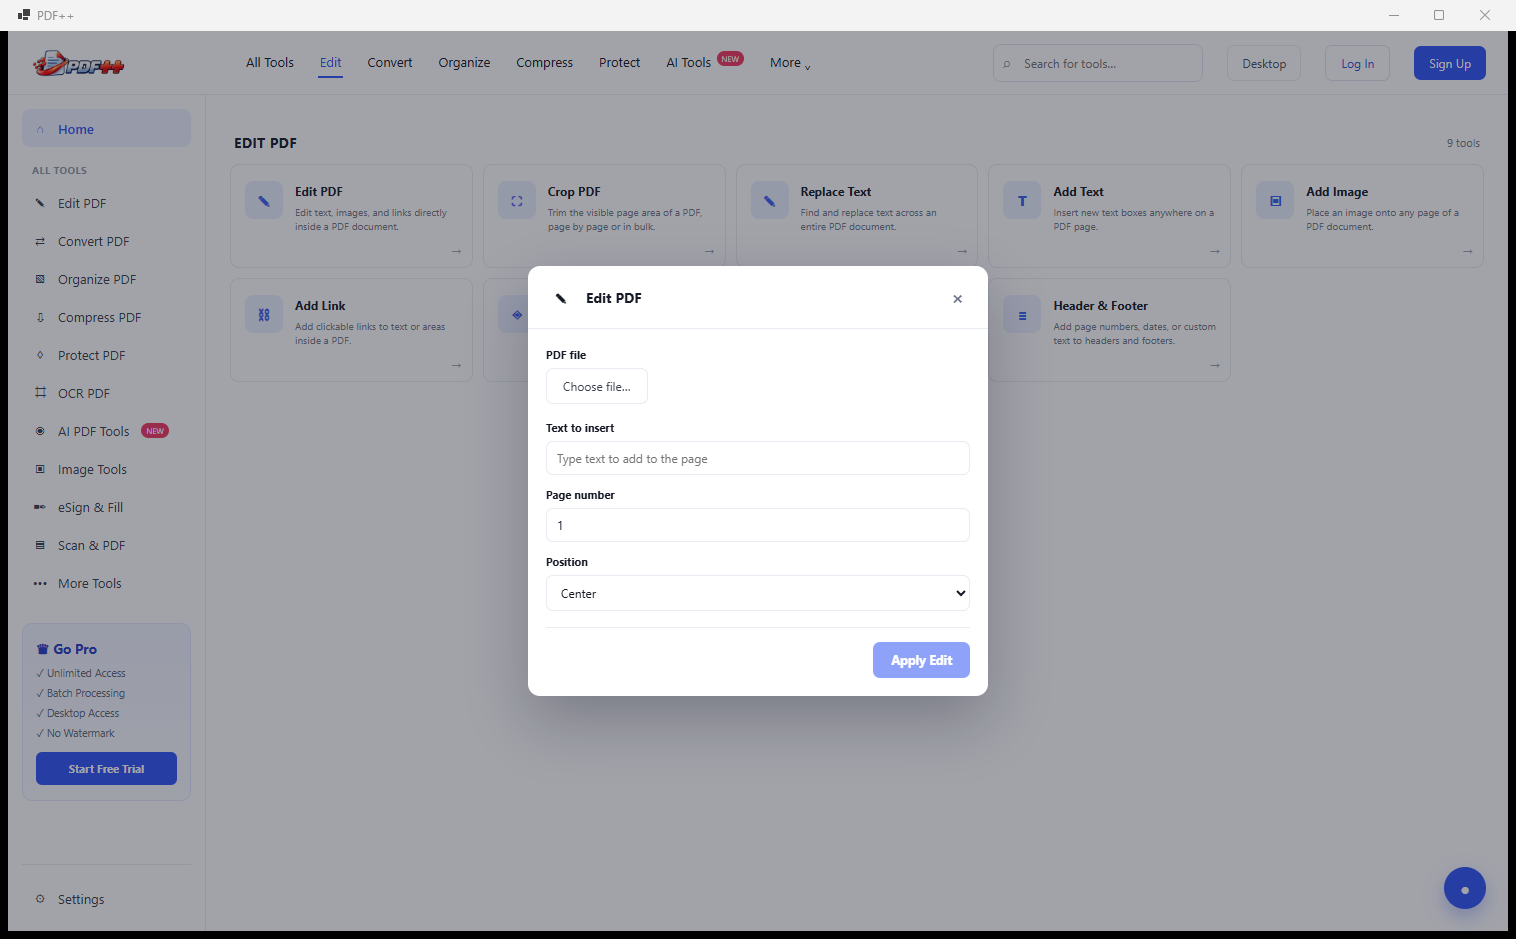Close the Edit PDF dialog
Viewport: 1516px width, 939px height.
(x=957, y=299)
